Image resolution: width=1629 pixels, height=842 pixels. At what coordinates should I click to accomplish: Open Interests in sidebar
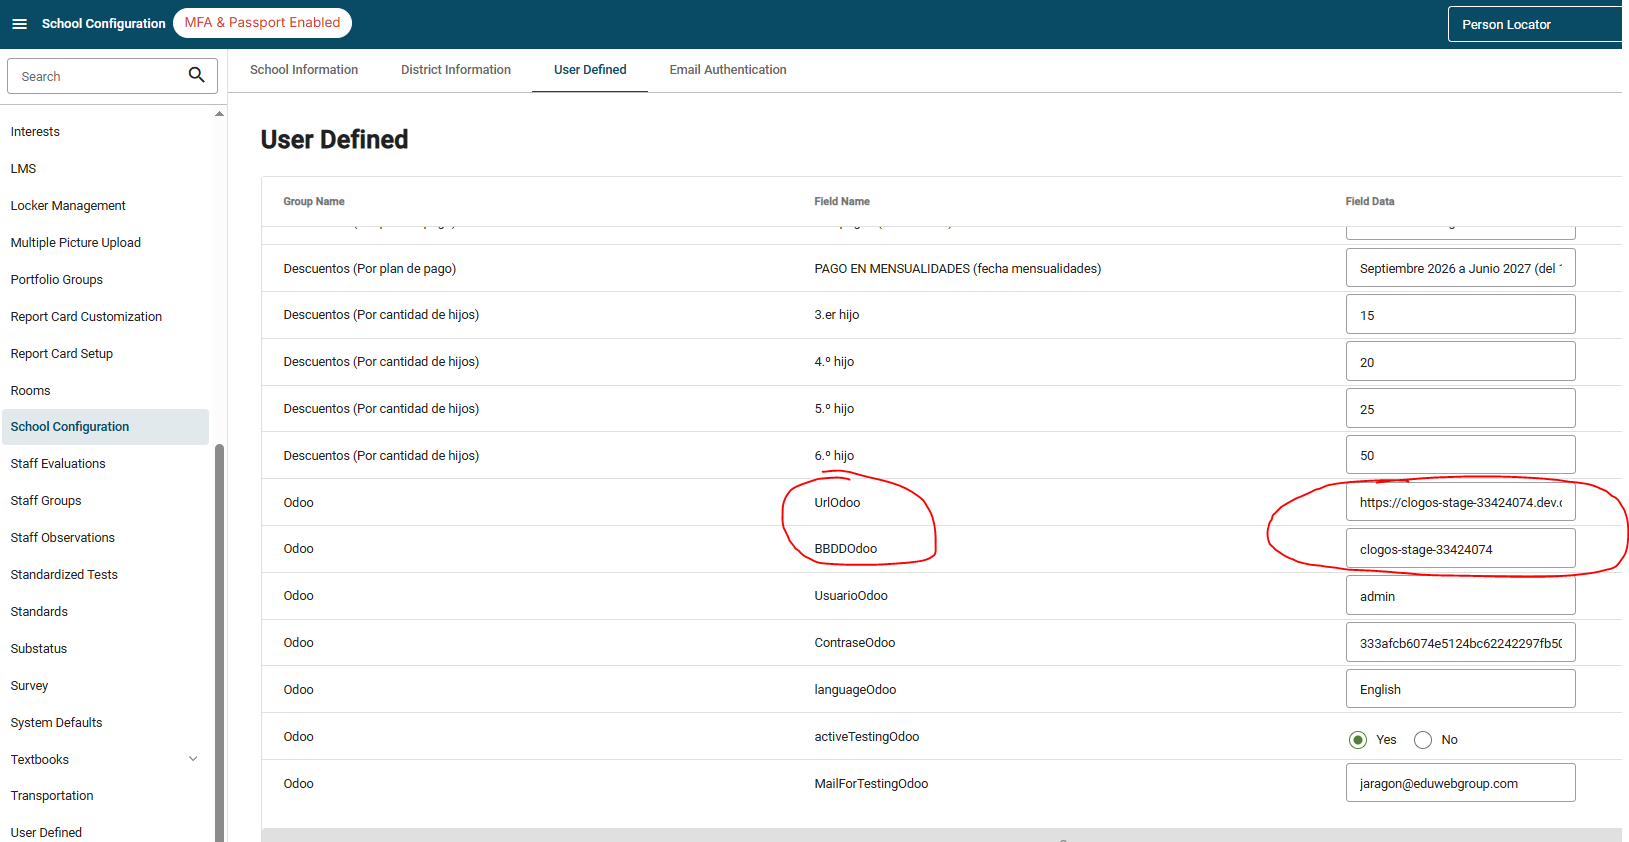35,132
